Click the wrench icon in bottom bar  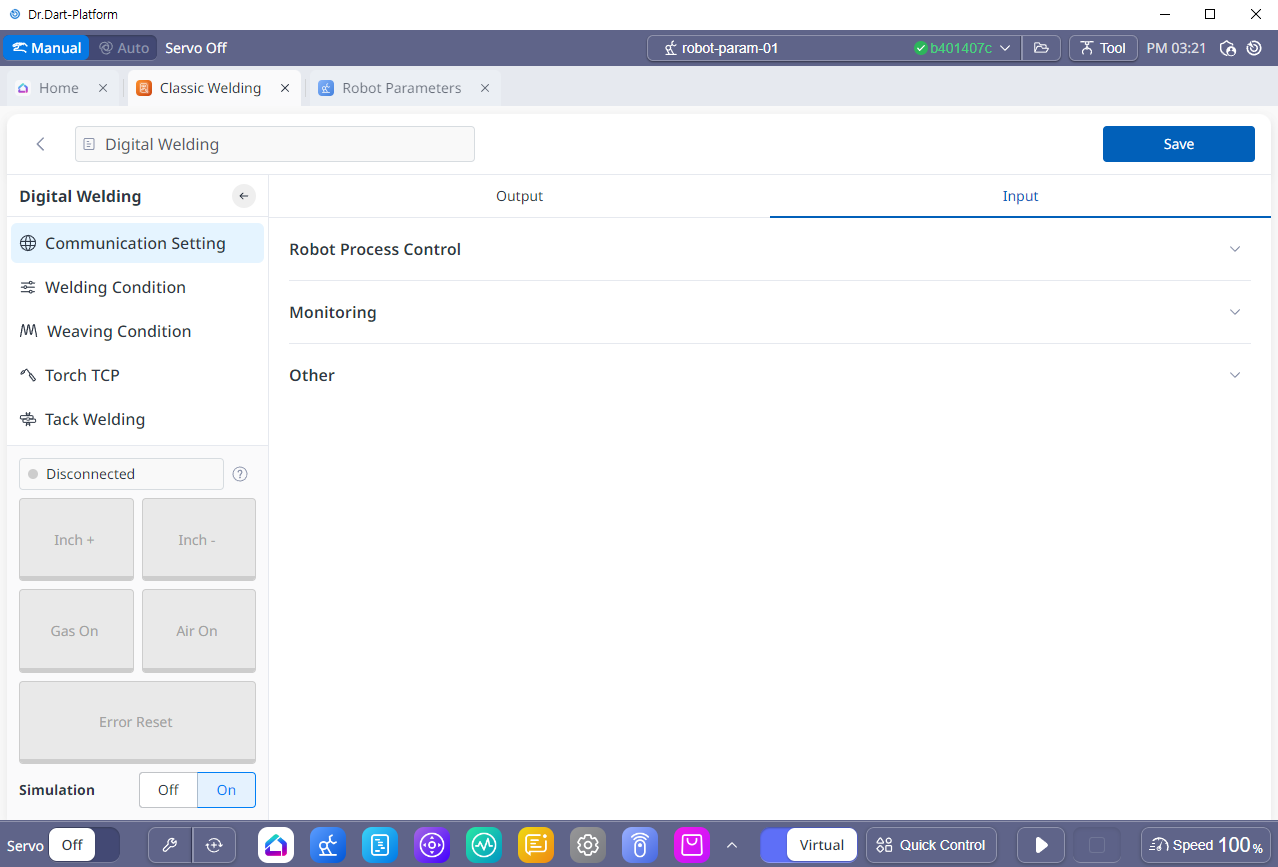[170, 845]
